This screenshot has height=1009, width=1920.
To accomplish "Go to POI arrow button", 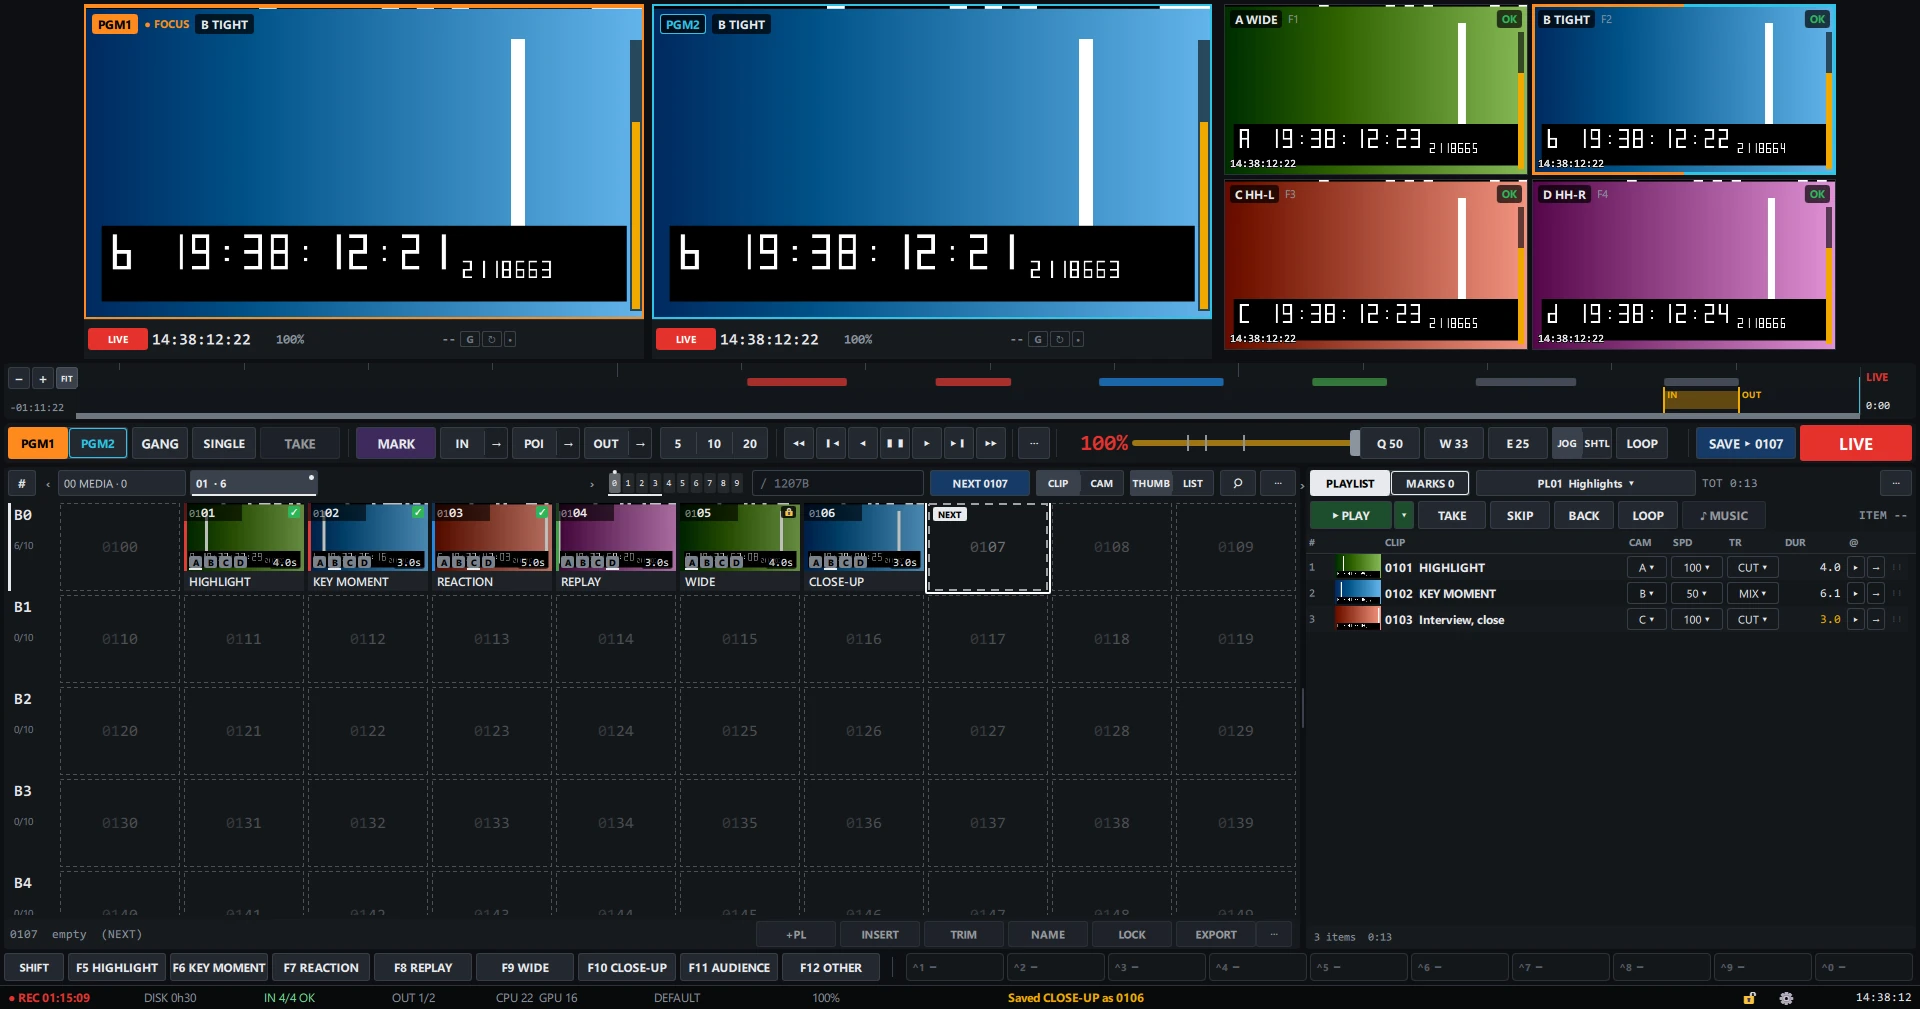I will point(568,444).
